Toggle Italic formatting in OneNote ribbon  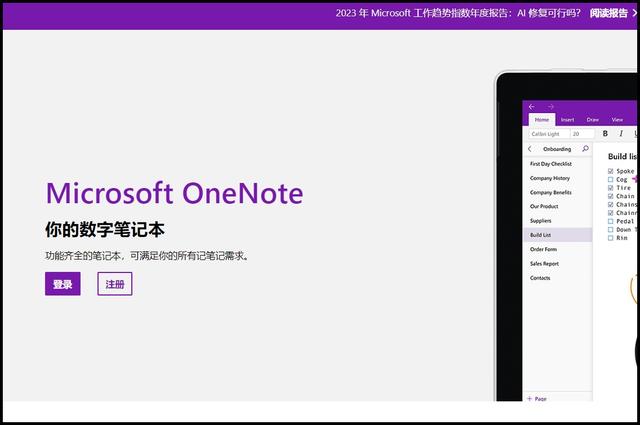621,134
